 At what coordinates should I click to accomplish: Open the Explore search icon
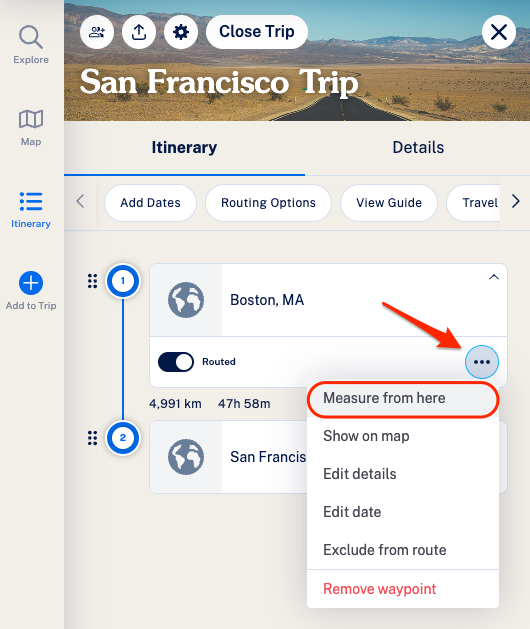[x=31, y=37]
